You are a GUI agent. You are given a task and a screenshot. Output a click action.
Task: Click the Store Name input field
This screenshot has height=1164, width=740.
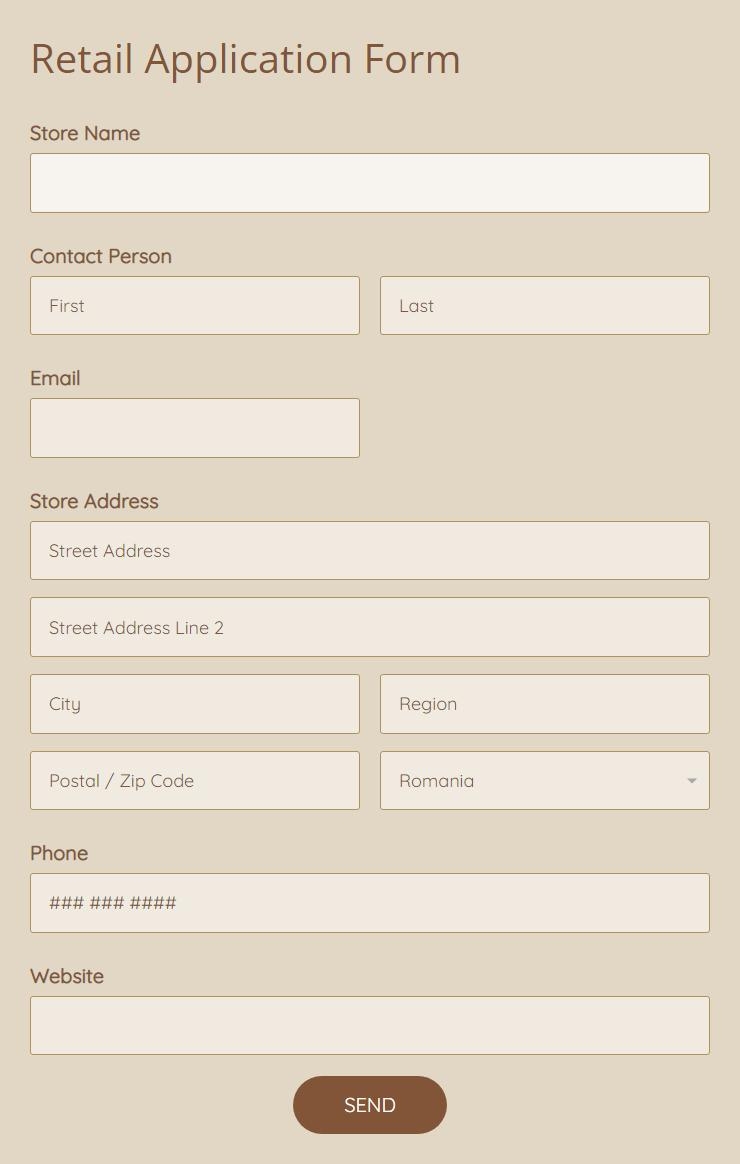tap(370, 183)
